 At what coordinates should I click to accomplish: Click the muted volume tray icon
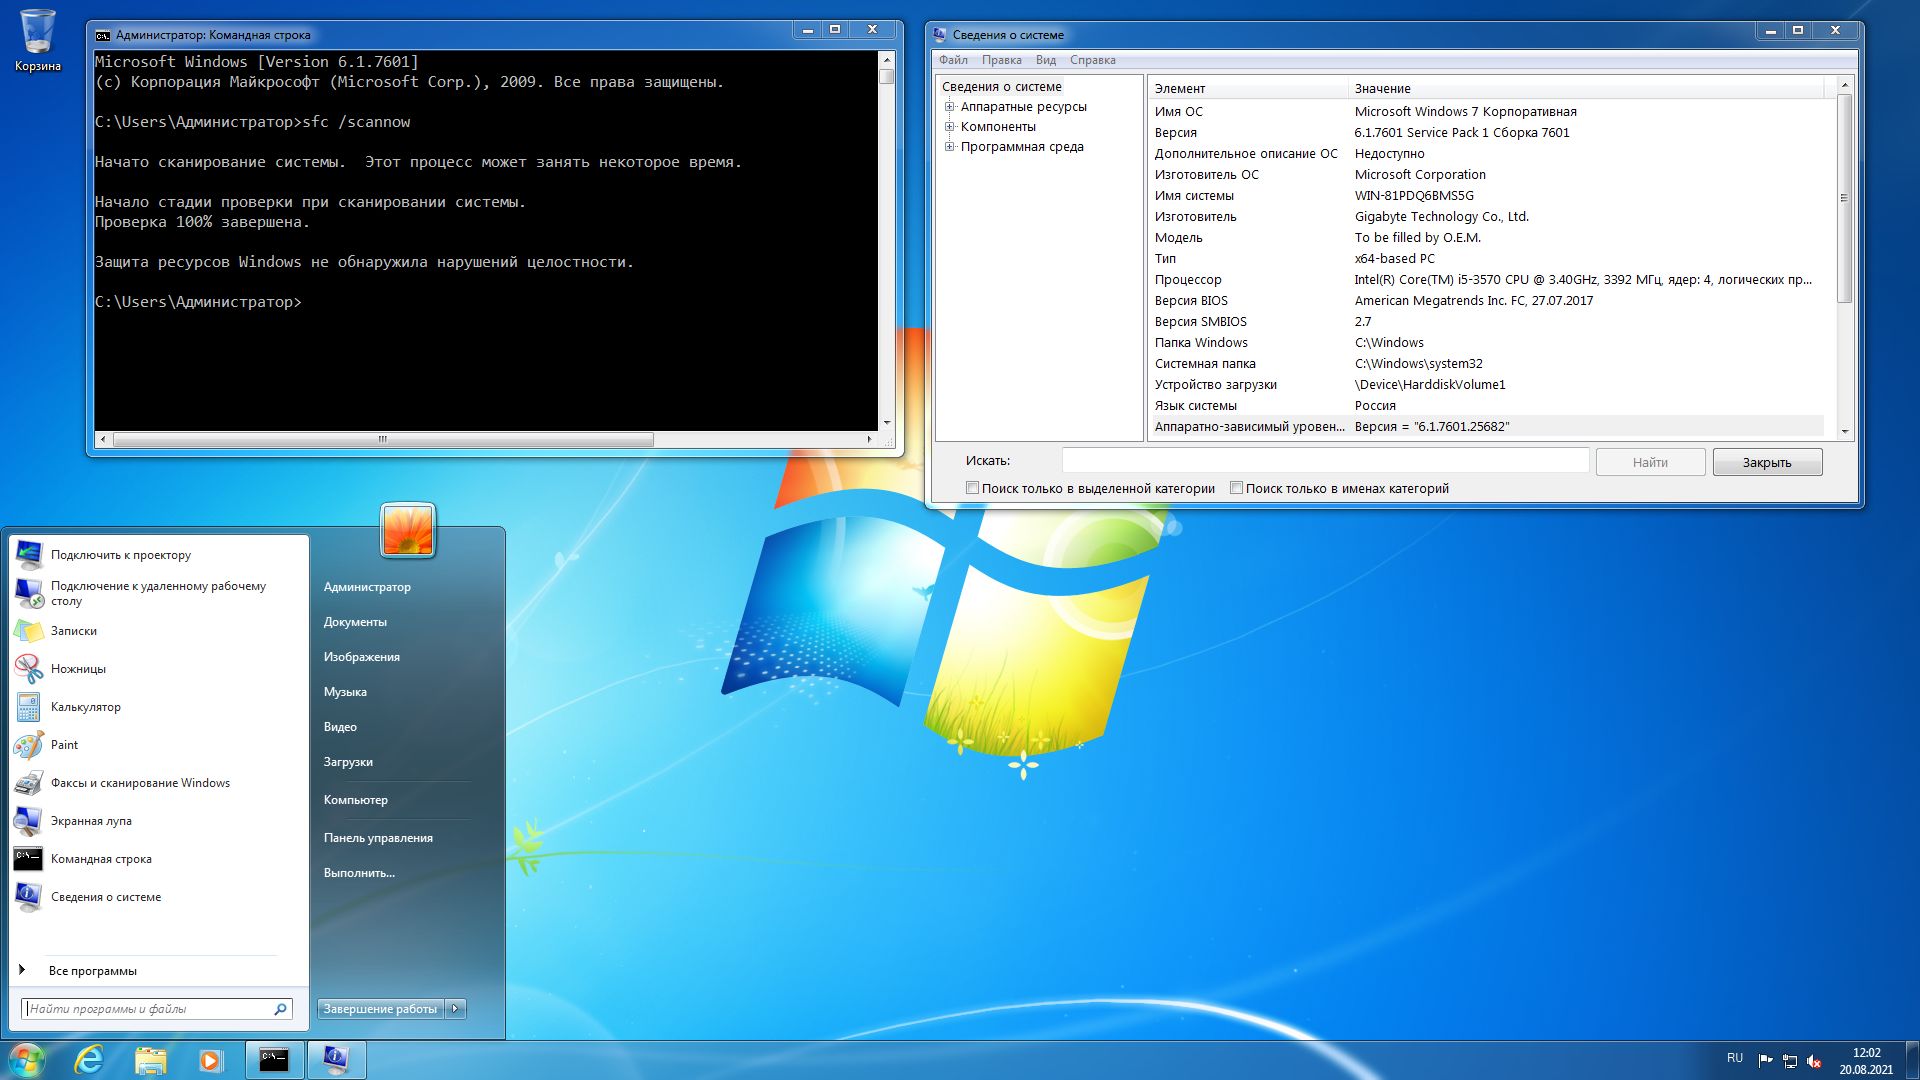1814,1061
